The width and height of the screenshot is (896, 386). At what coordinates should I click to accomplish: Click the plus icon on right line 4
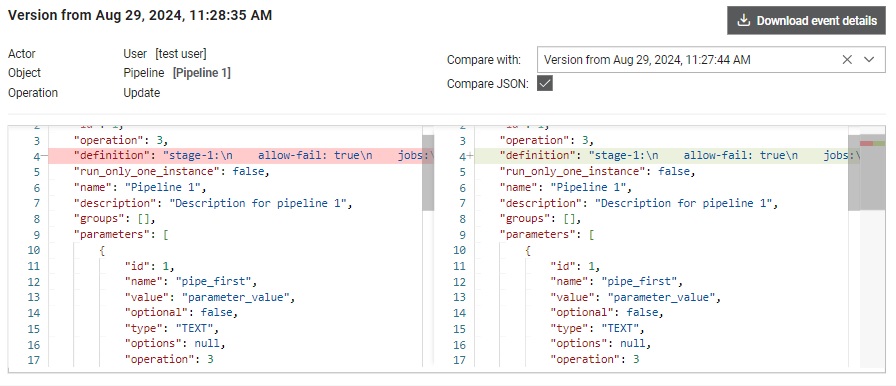coord(470,155)
